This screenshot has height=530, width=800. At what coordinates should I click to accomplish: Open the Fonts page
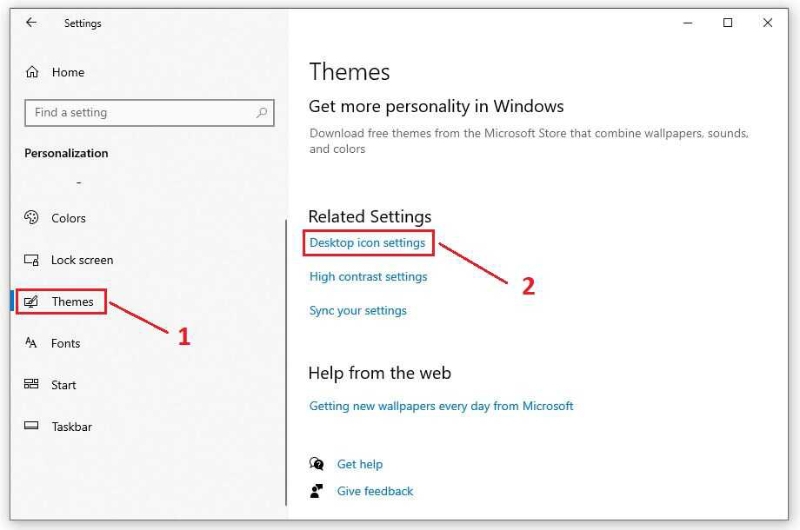[65, 343]
